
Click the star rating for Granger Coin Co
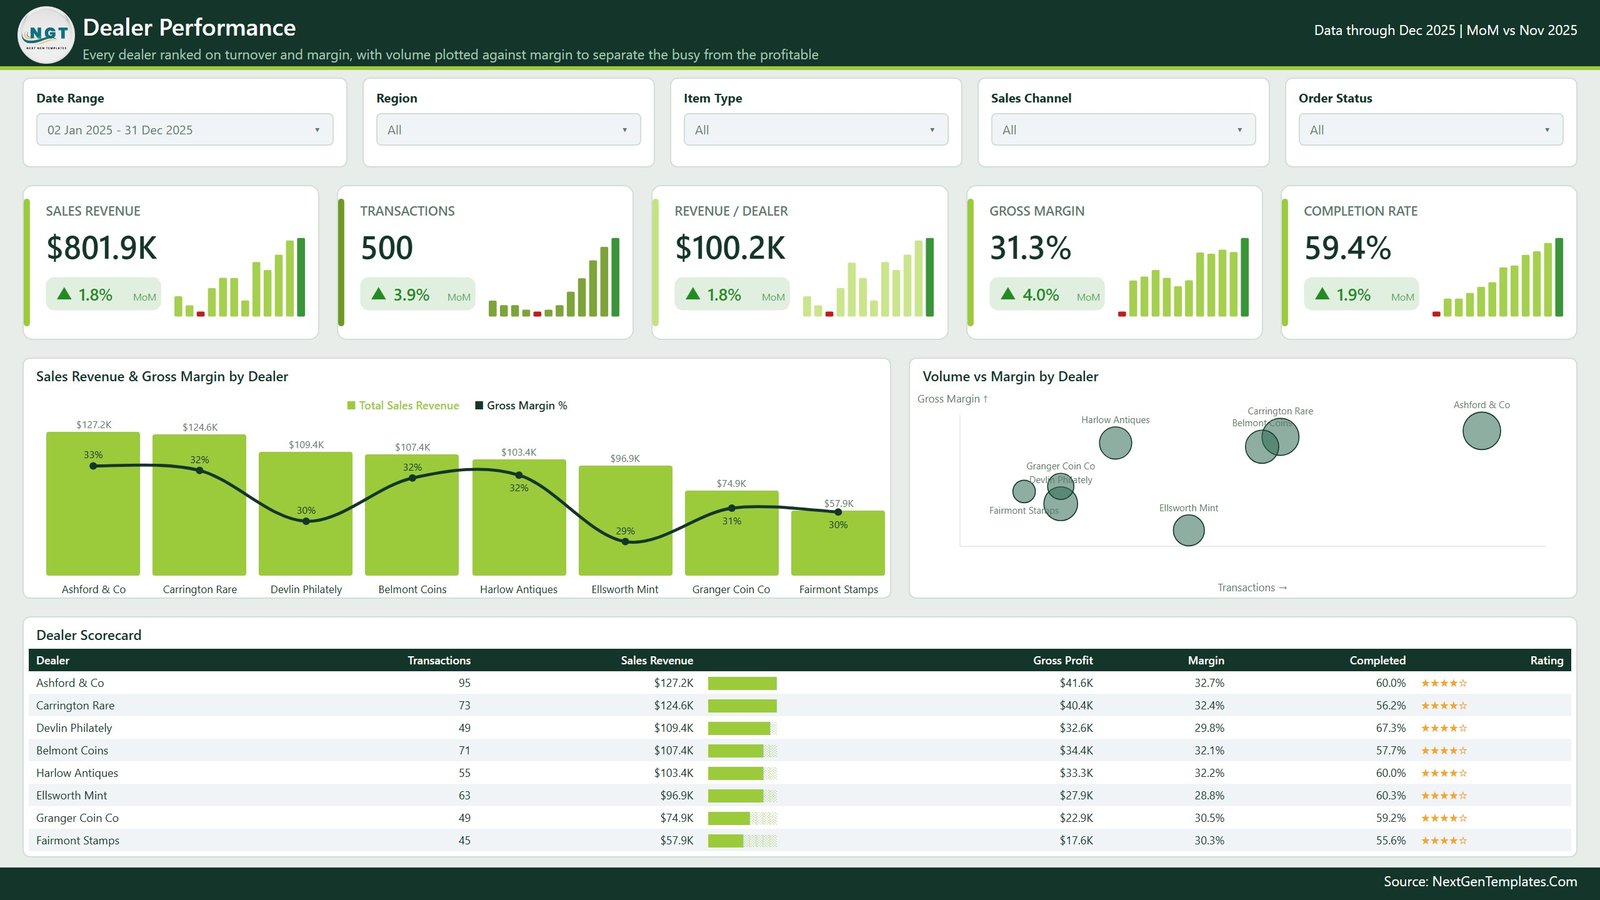tap(1444, 818)
